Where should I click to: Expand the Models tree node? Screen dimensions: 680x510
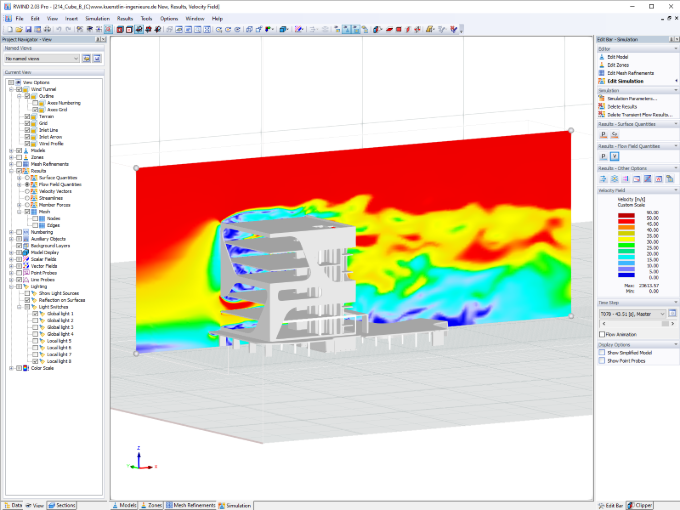[11, 150]
